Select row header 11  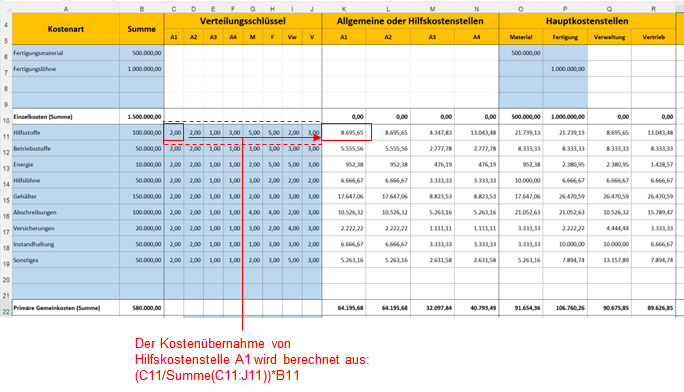pos(6,136)
